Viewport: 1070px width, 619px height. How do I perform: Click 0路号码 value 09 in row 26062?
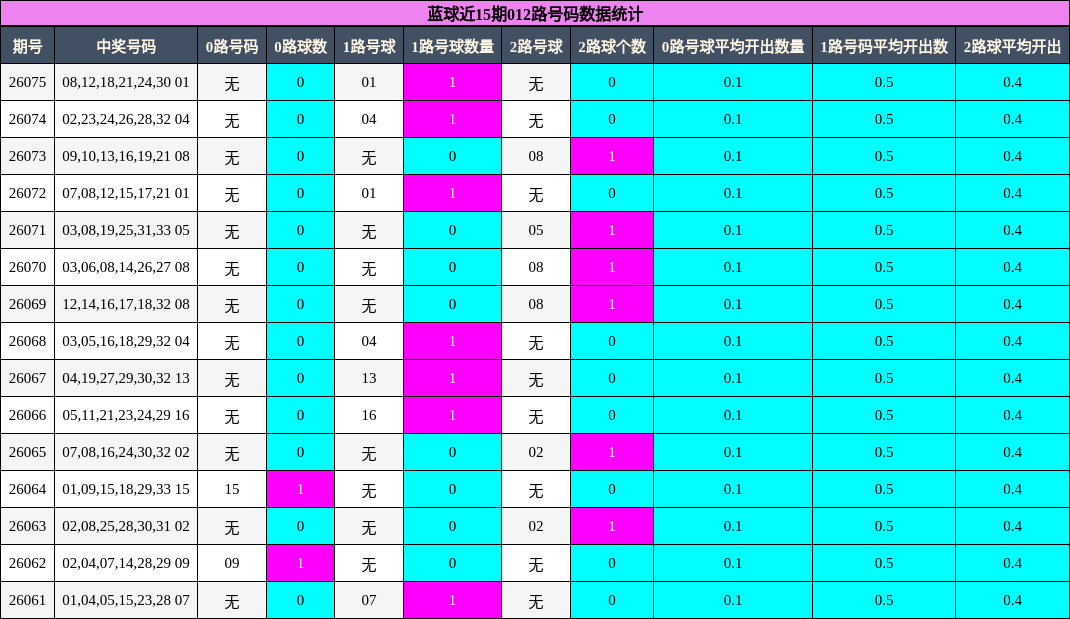(x=232, y=563)
